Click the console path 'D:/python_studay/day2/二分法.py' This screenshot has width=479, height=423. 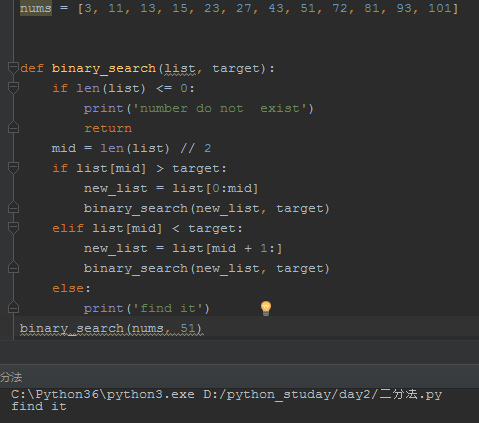click(323, 395)
